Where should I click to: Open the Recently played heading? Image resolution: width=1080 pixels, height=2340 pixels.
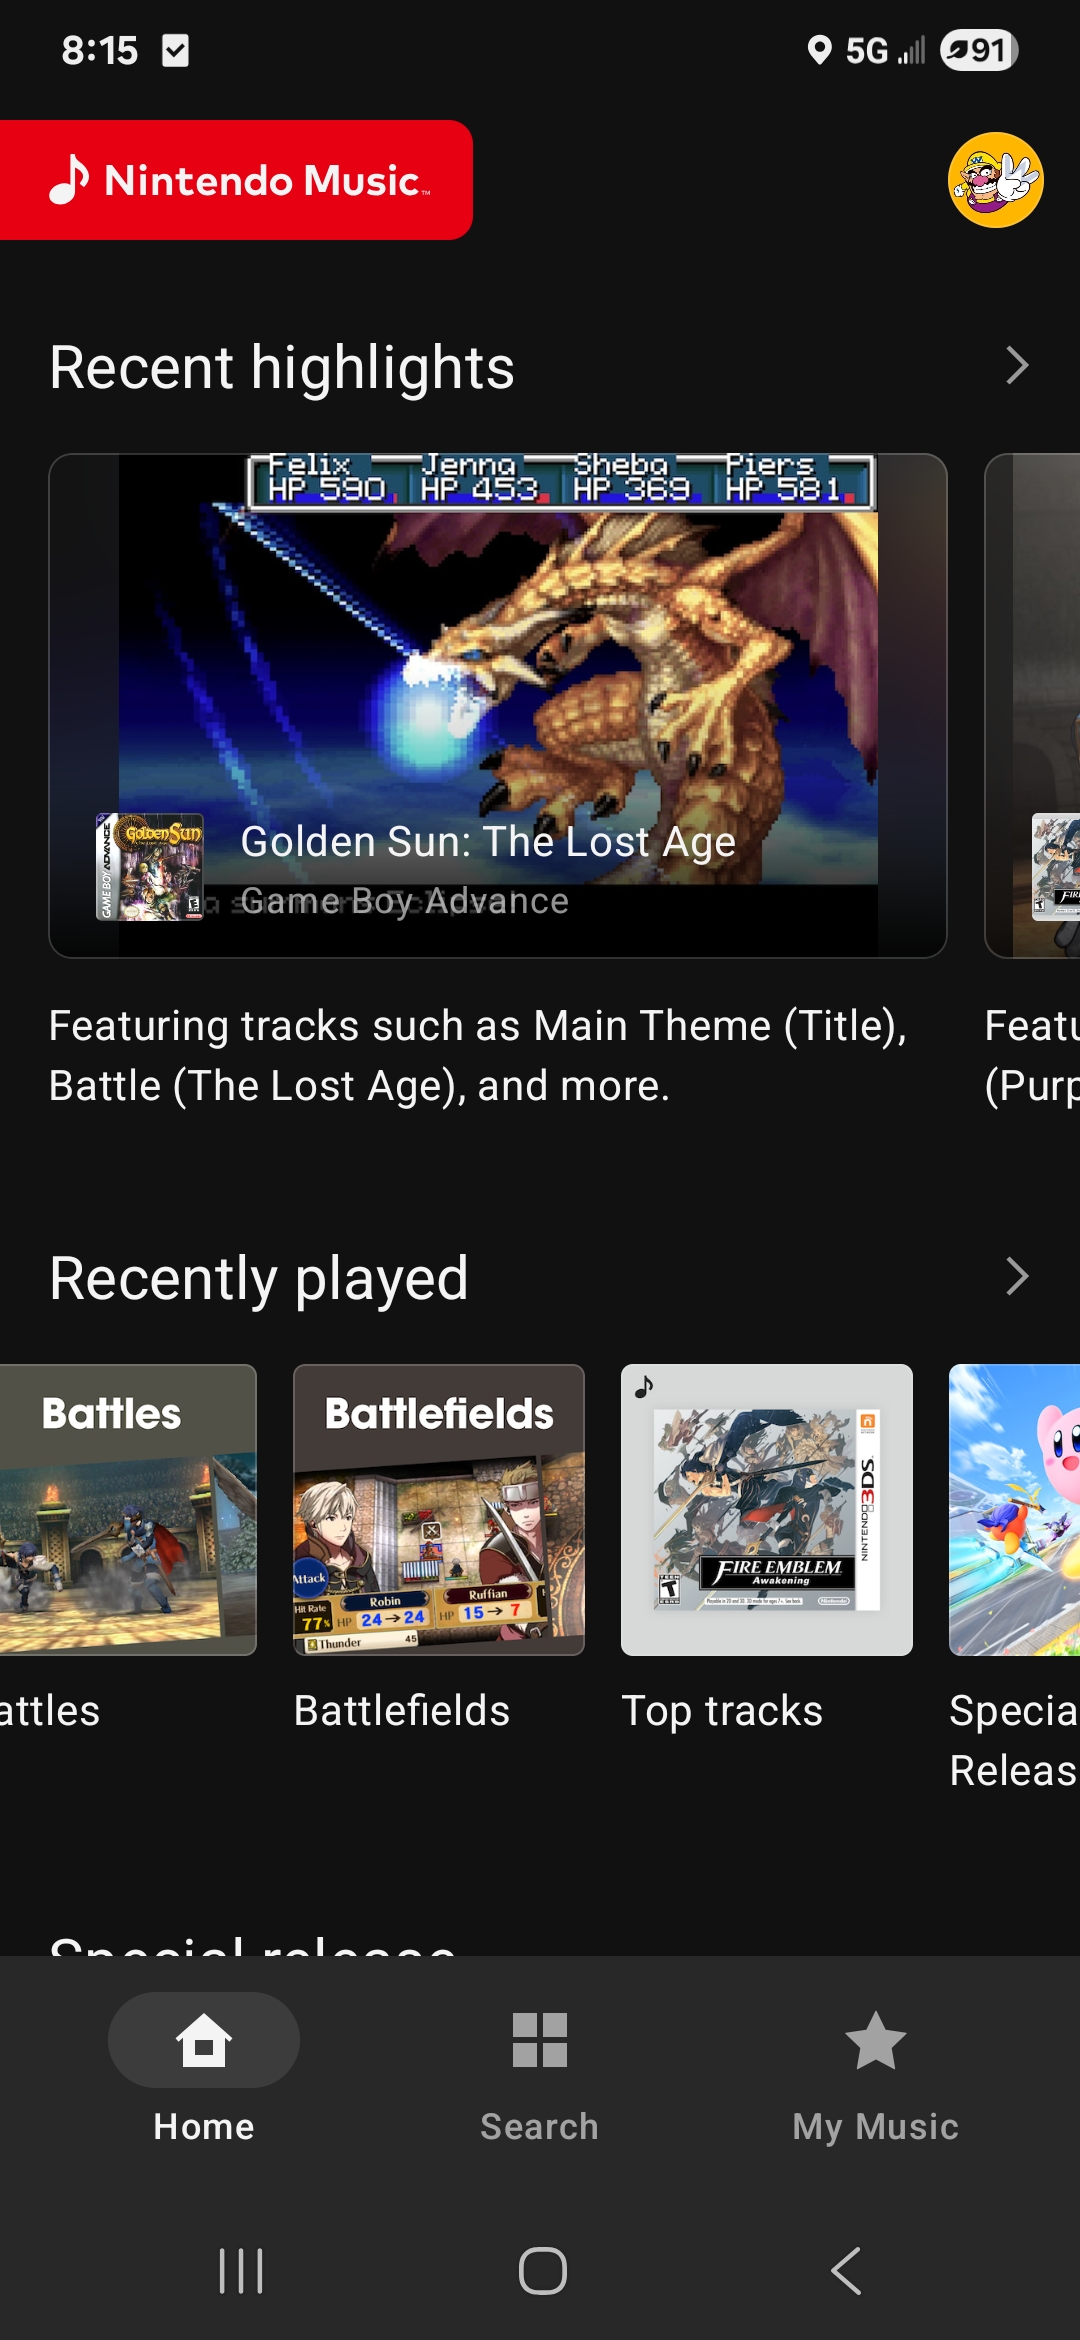tap(259, 1278)
